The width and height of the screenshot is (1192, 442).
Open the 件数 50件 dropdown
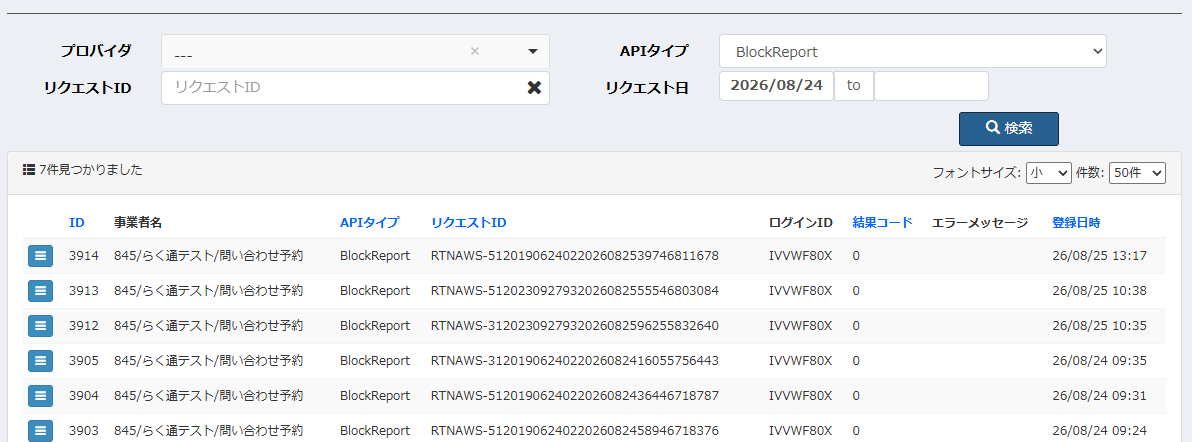[1137, 173]
